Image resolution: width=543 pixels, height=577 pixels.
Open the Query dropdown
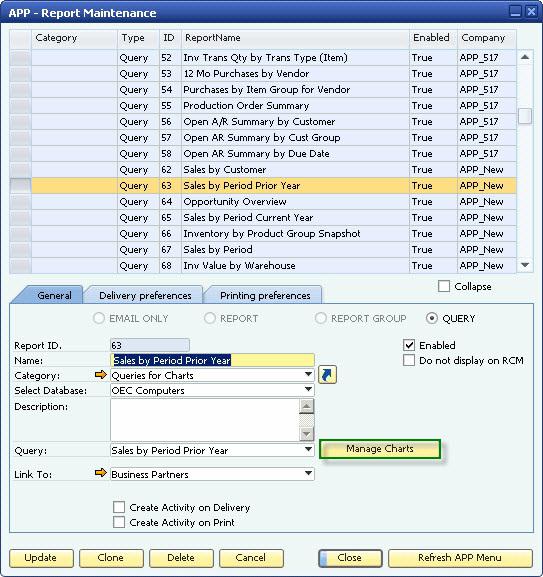tap(212, 450)
